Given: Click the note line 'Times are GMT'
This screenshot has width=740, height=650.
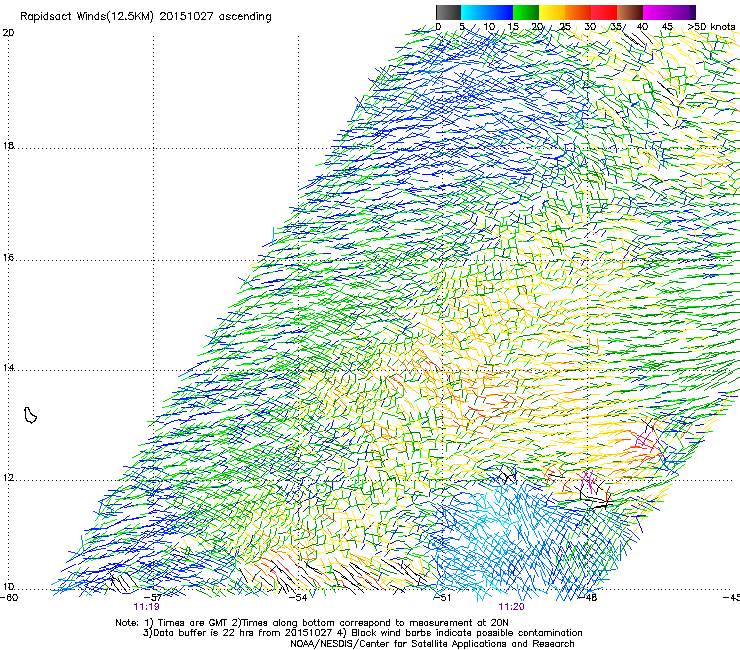Looking at the screenshot, I should [x=194, y=623].
